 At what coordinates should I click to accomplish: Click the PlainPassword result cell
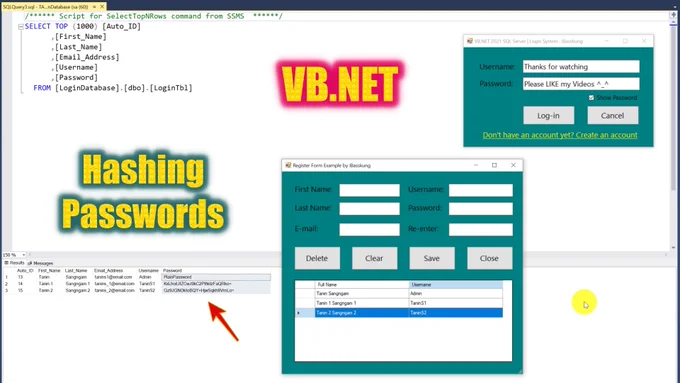[216, 277]
